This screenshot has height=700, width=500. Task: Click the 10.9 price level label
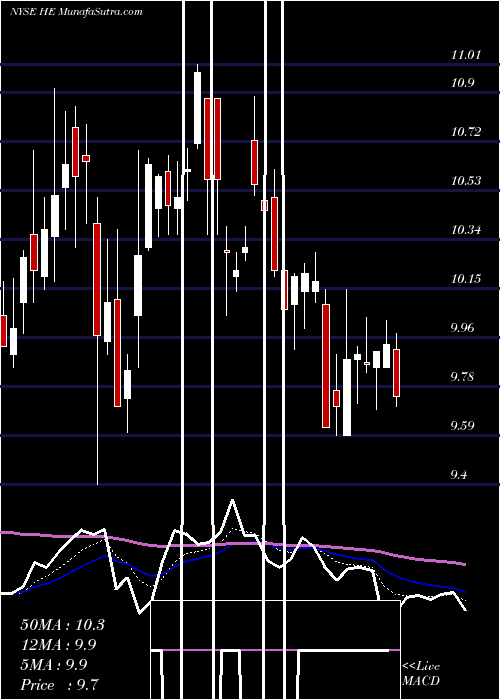coord(463,83)
